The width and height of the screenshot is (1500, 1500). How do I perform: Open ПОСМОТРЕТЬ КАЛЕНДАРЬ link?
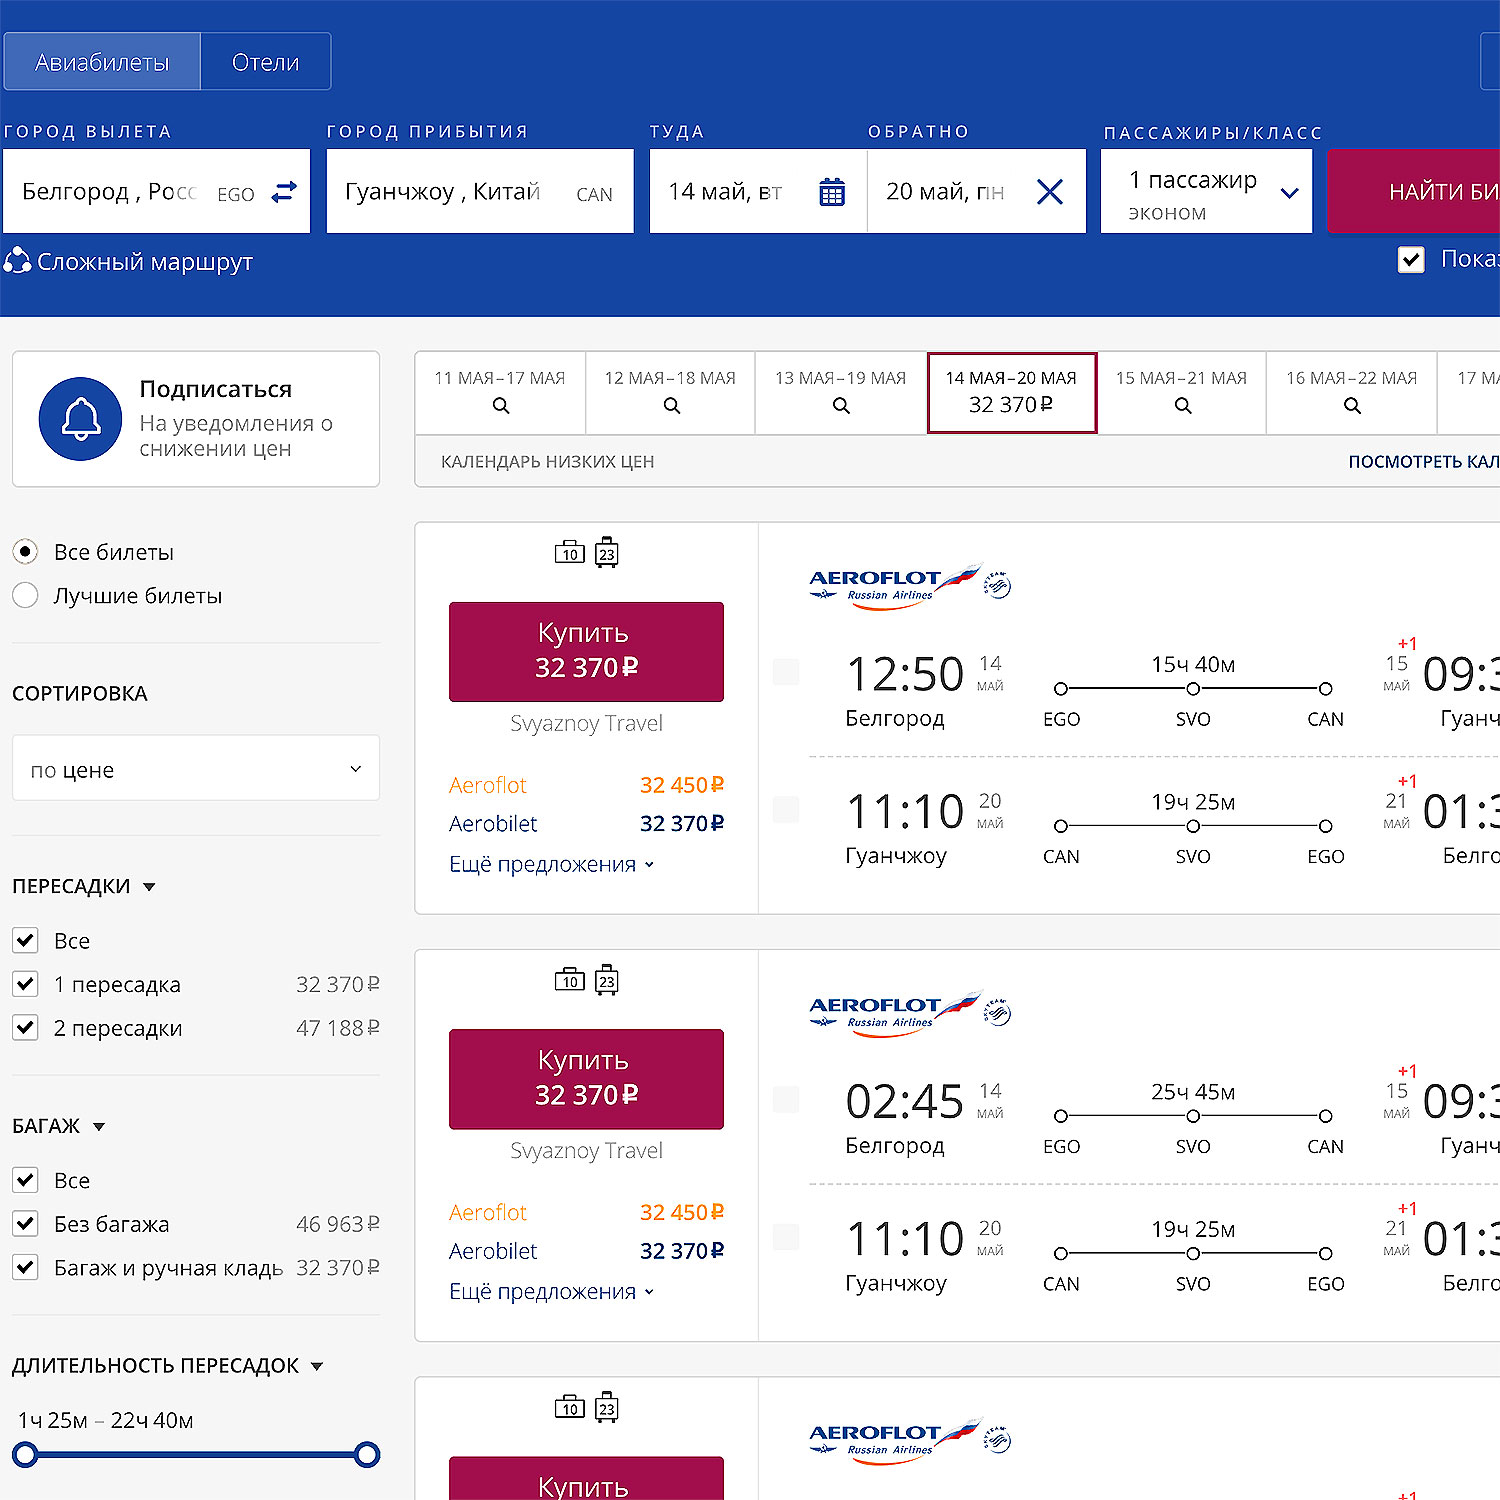[x=1424, y=461]
